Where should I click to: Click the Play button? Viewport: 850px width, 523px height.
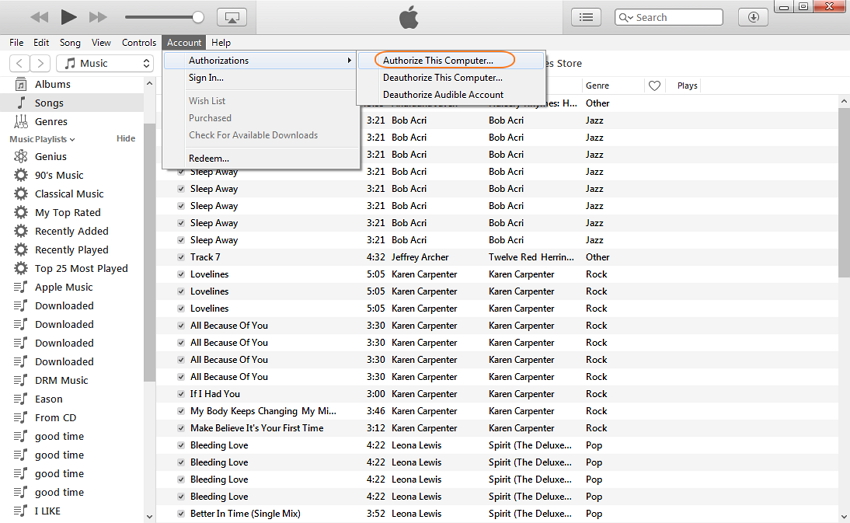coord(68,17)
